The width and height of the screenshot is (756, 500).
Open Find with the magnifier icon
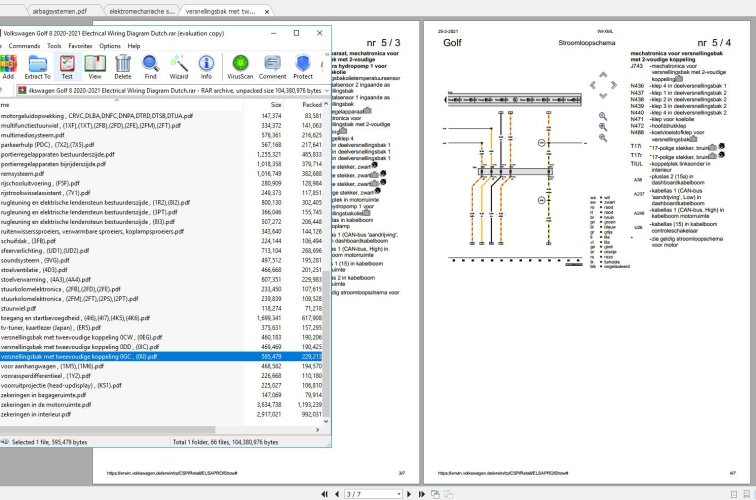[150, 67]
